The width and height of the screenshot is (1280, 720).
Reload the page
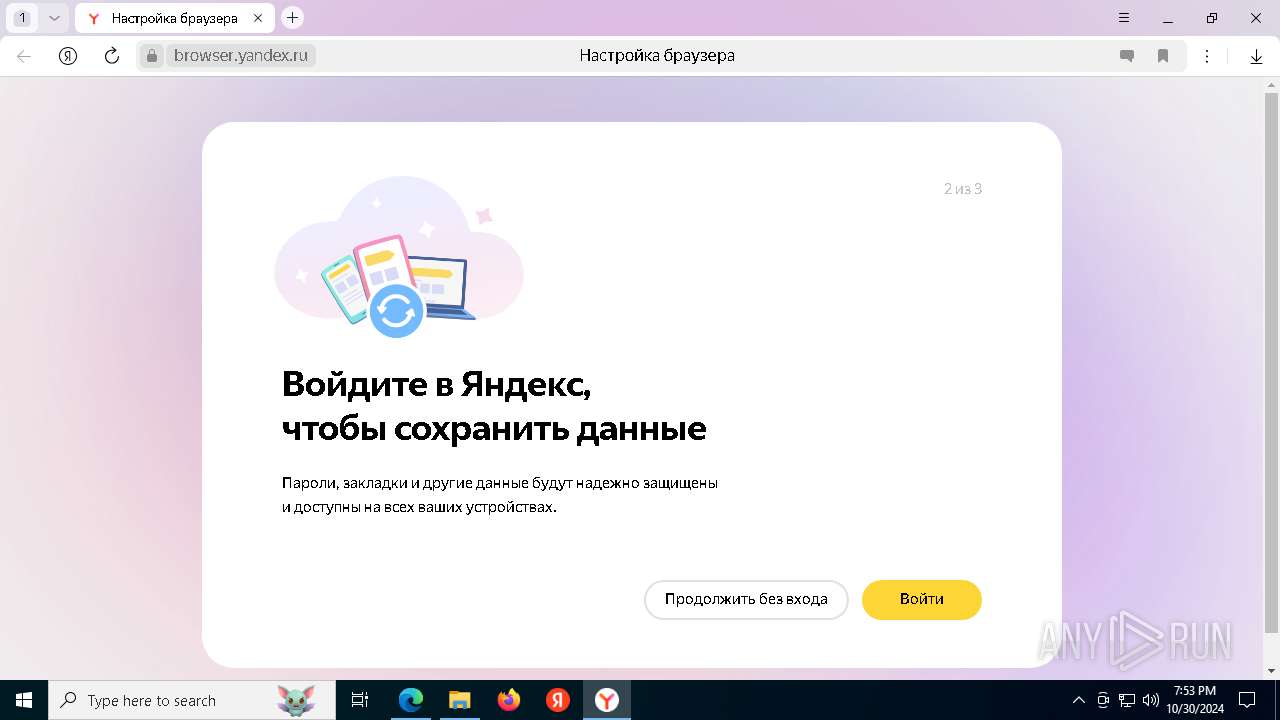pos(112,56)
